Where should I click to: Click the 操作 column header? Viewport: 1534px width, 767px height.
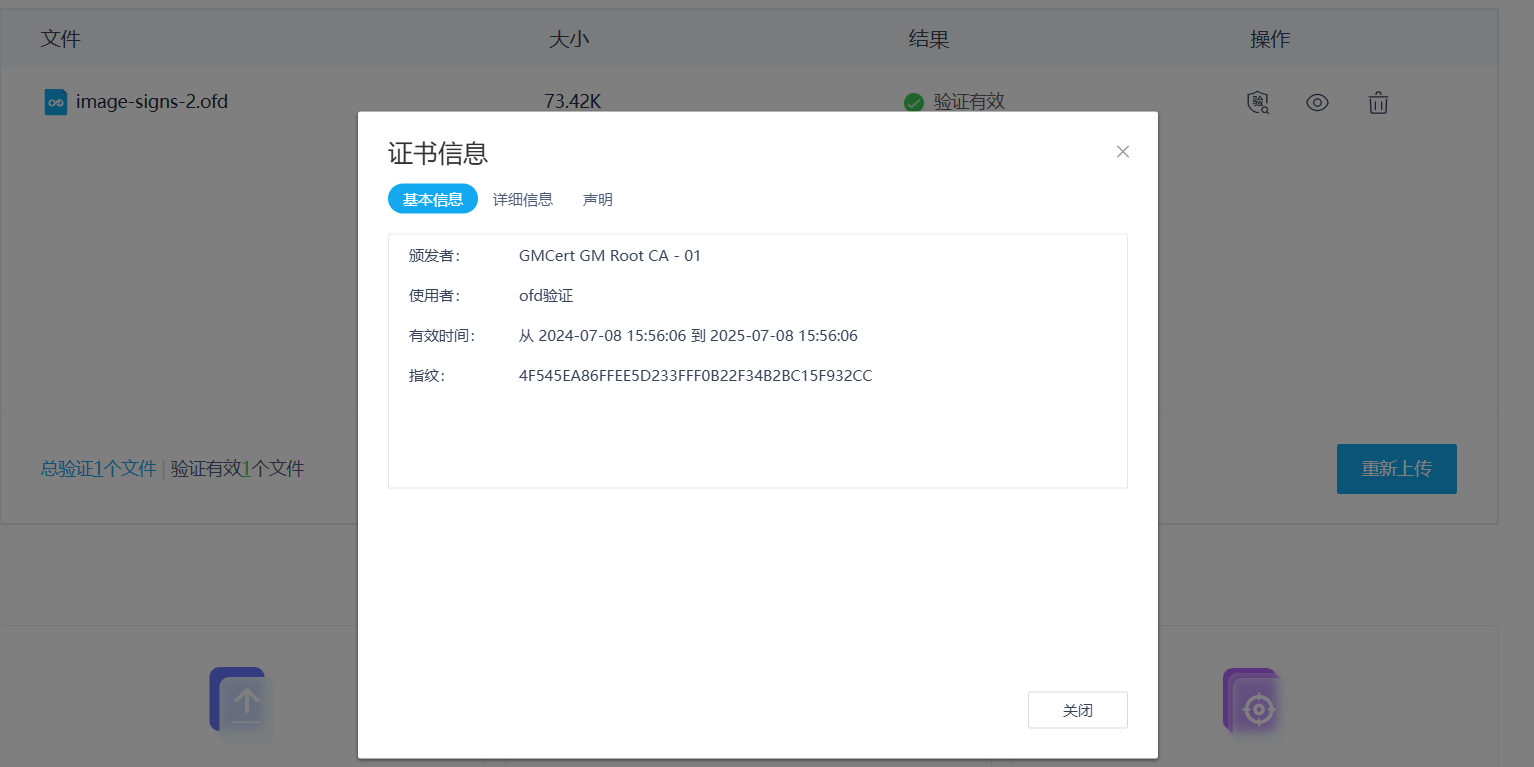tap(1270, 39)
